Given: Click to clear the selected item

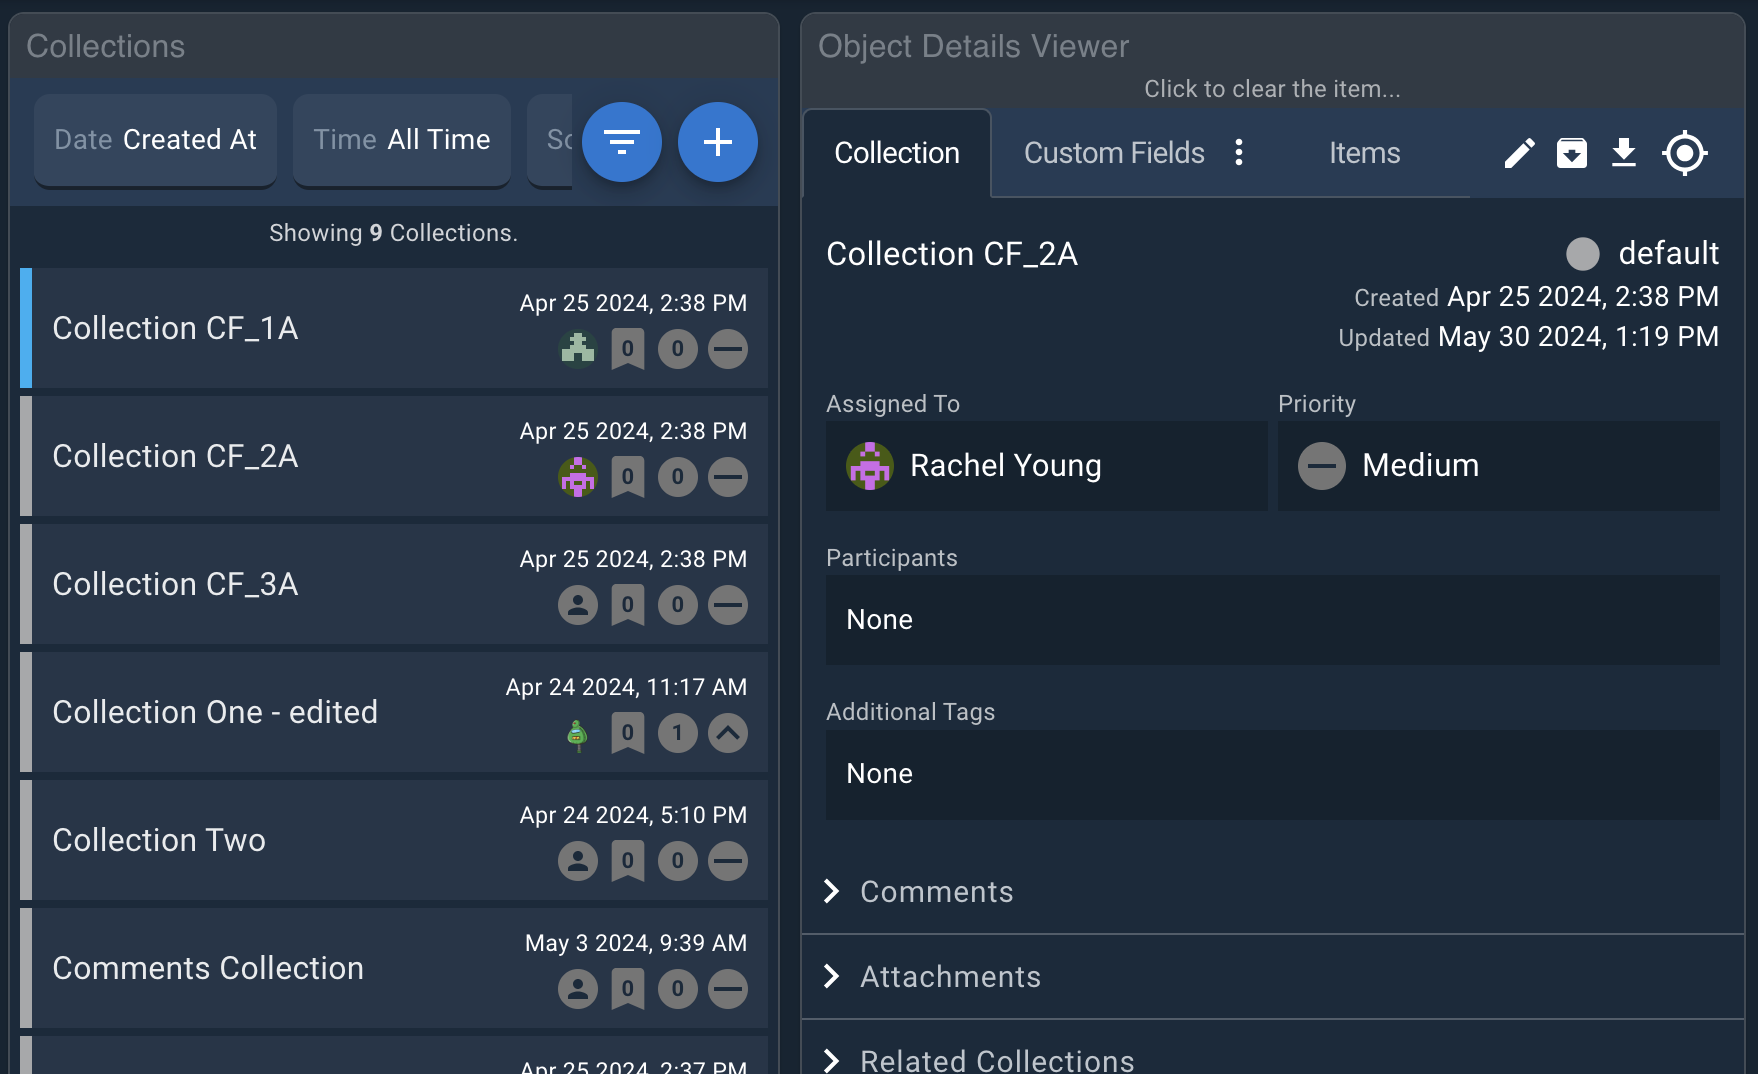Looking at the screenshot, I should [1272, 88].
